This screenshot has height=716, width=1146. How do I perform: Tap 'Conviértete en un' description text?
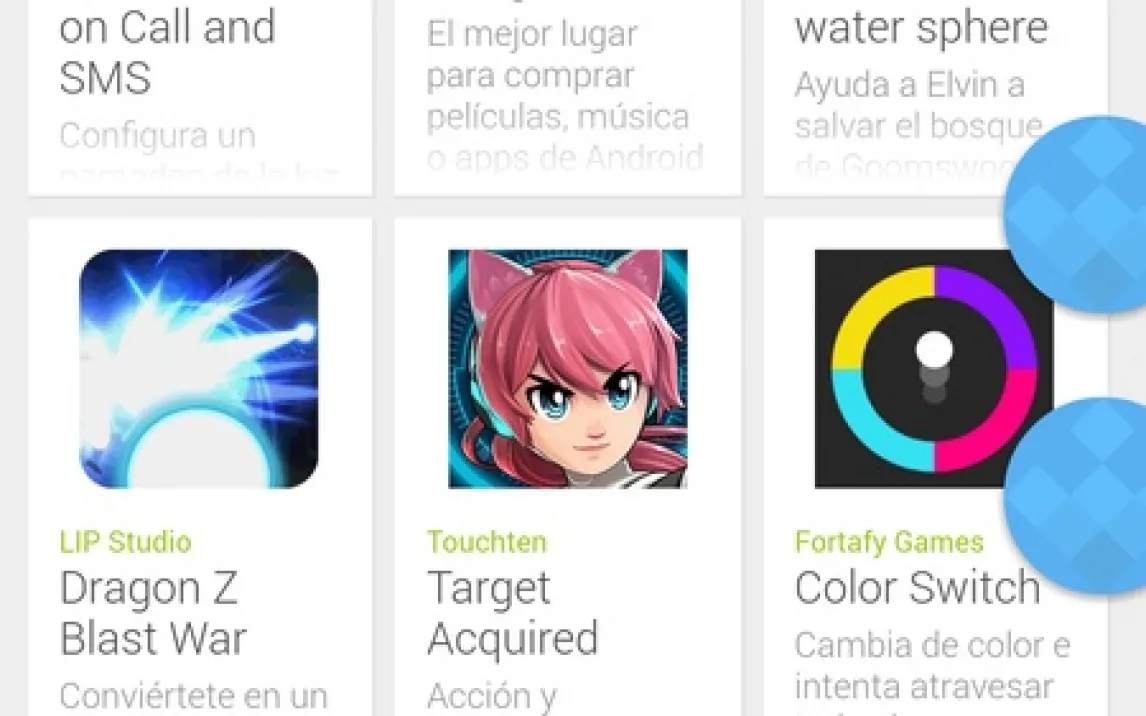point(193,696)
